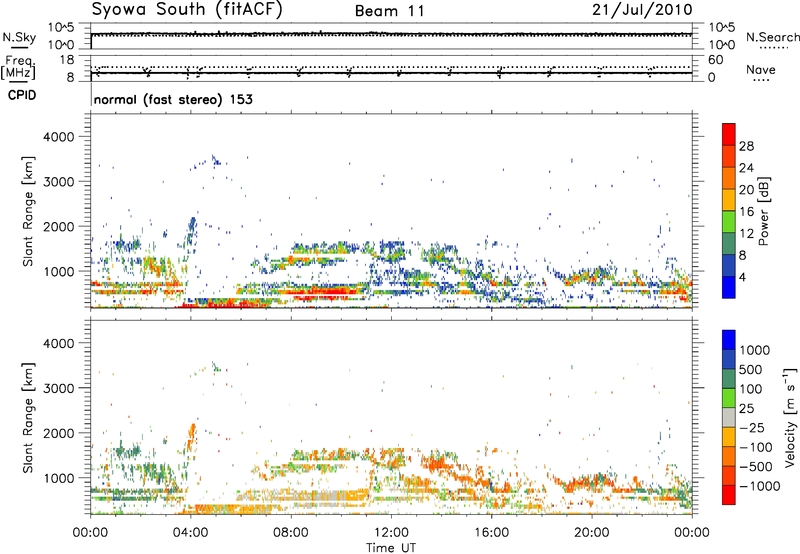Pick the dark green 8–12 dB power segment

(x=728, y=244)
